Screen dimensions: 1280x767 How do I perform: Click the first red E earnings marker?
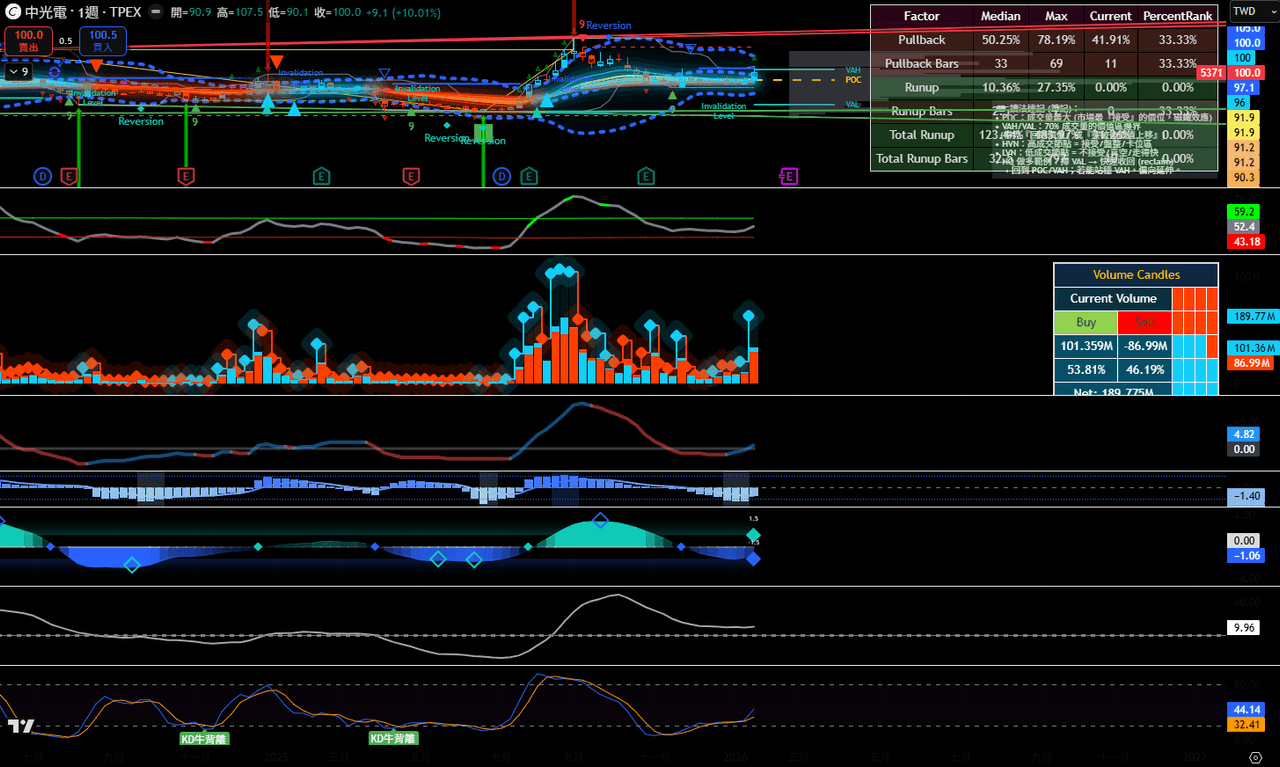(x=69, y=177)
